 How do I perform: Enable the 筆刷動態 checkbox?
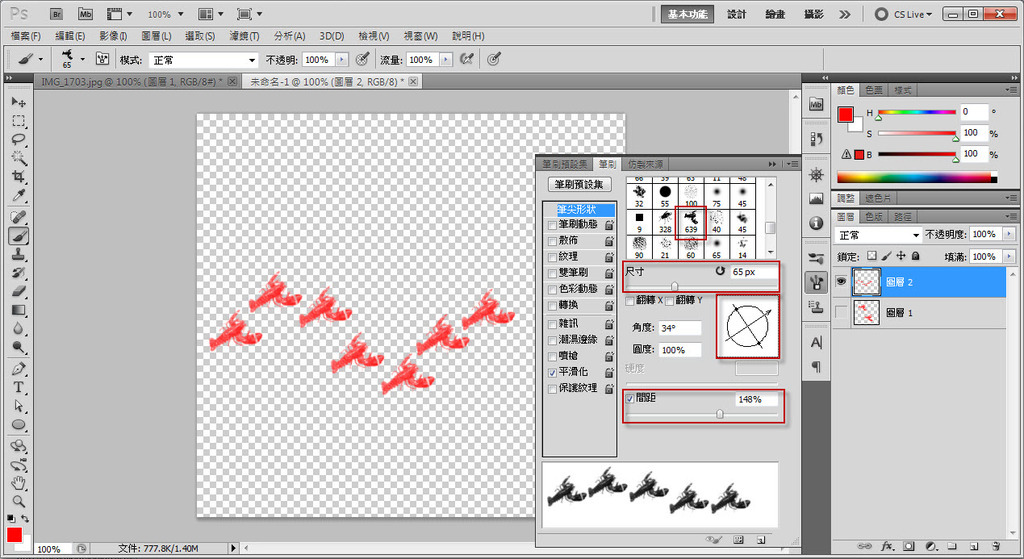click(x=552, y=225)
